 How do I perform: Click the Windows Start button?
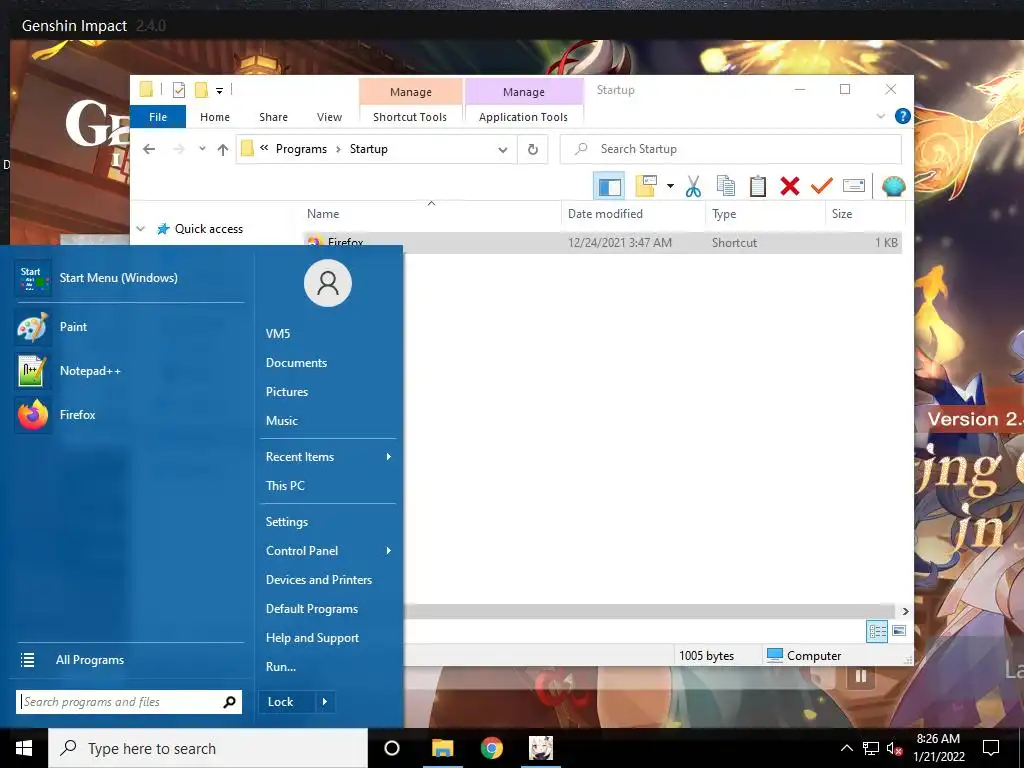pyautogui.click(x=24, y=748)
